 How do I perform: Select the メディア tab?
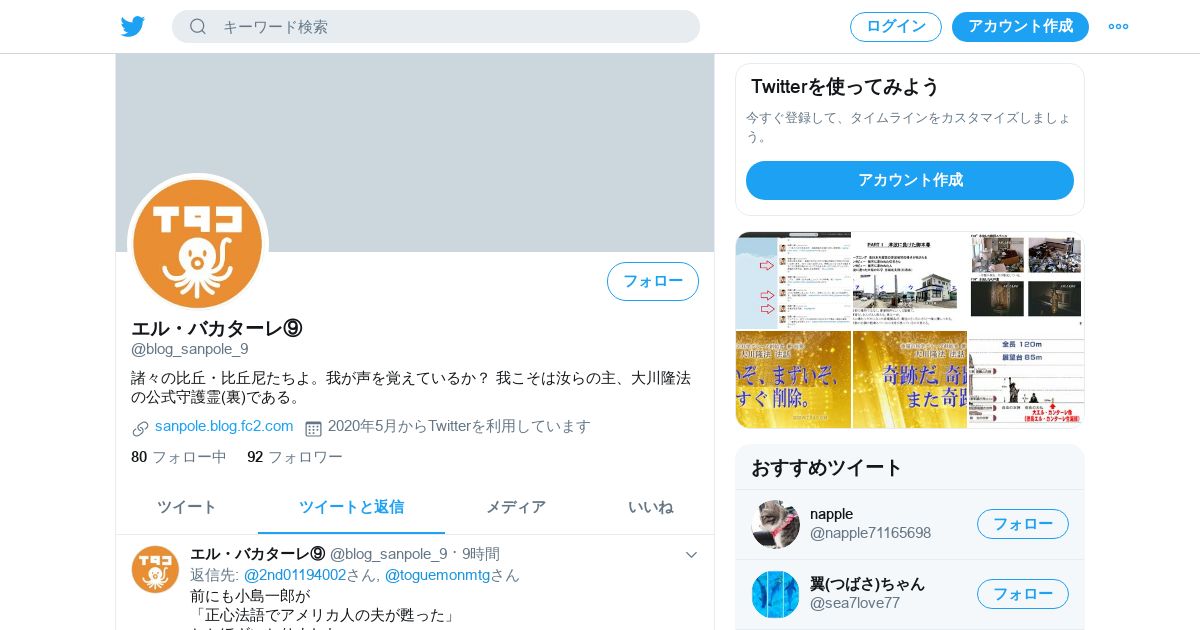coord(516,507)
